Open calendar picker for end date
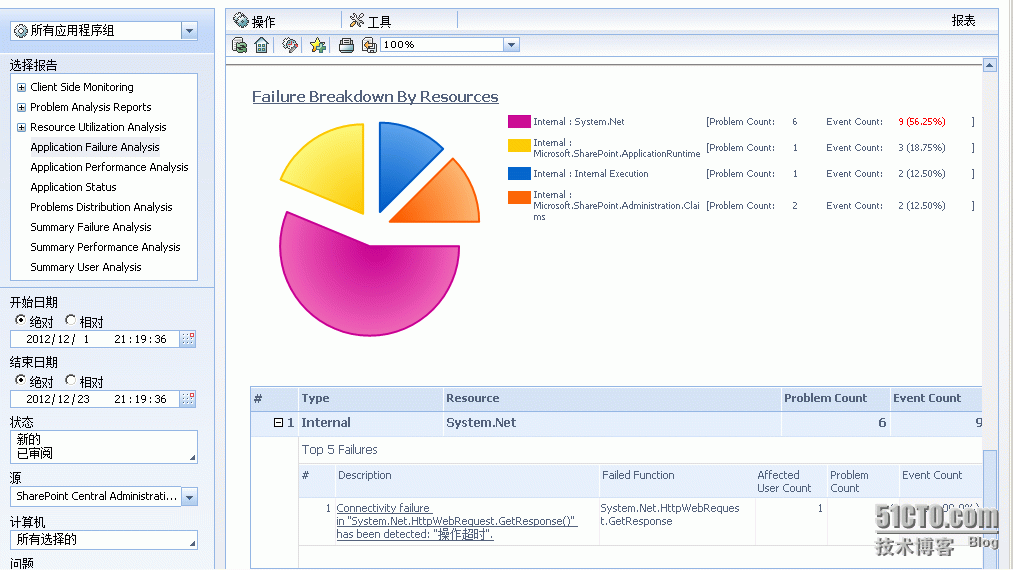Screen dimensions: 1013x570 tap(187, 399)
